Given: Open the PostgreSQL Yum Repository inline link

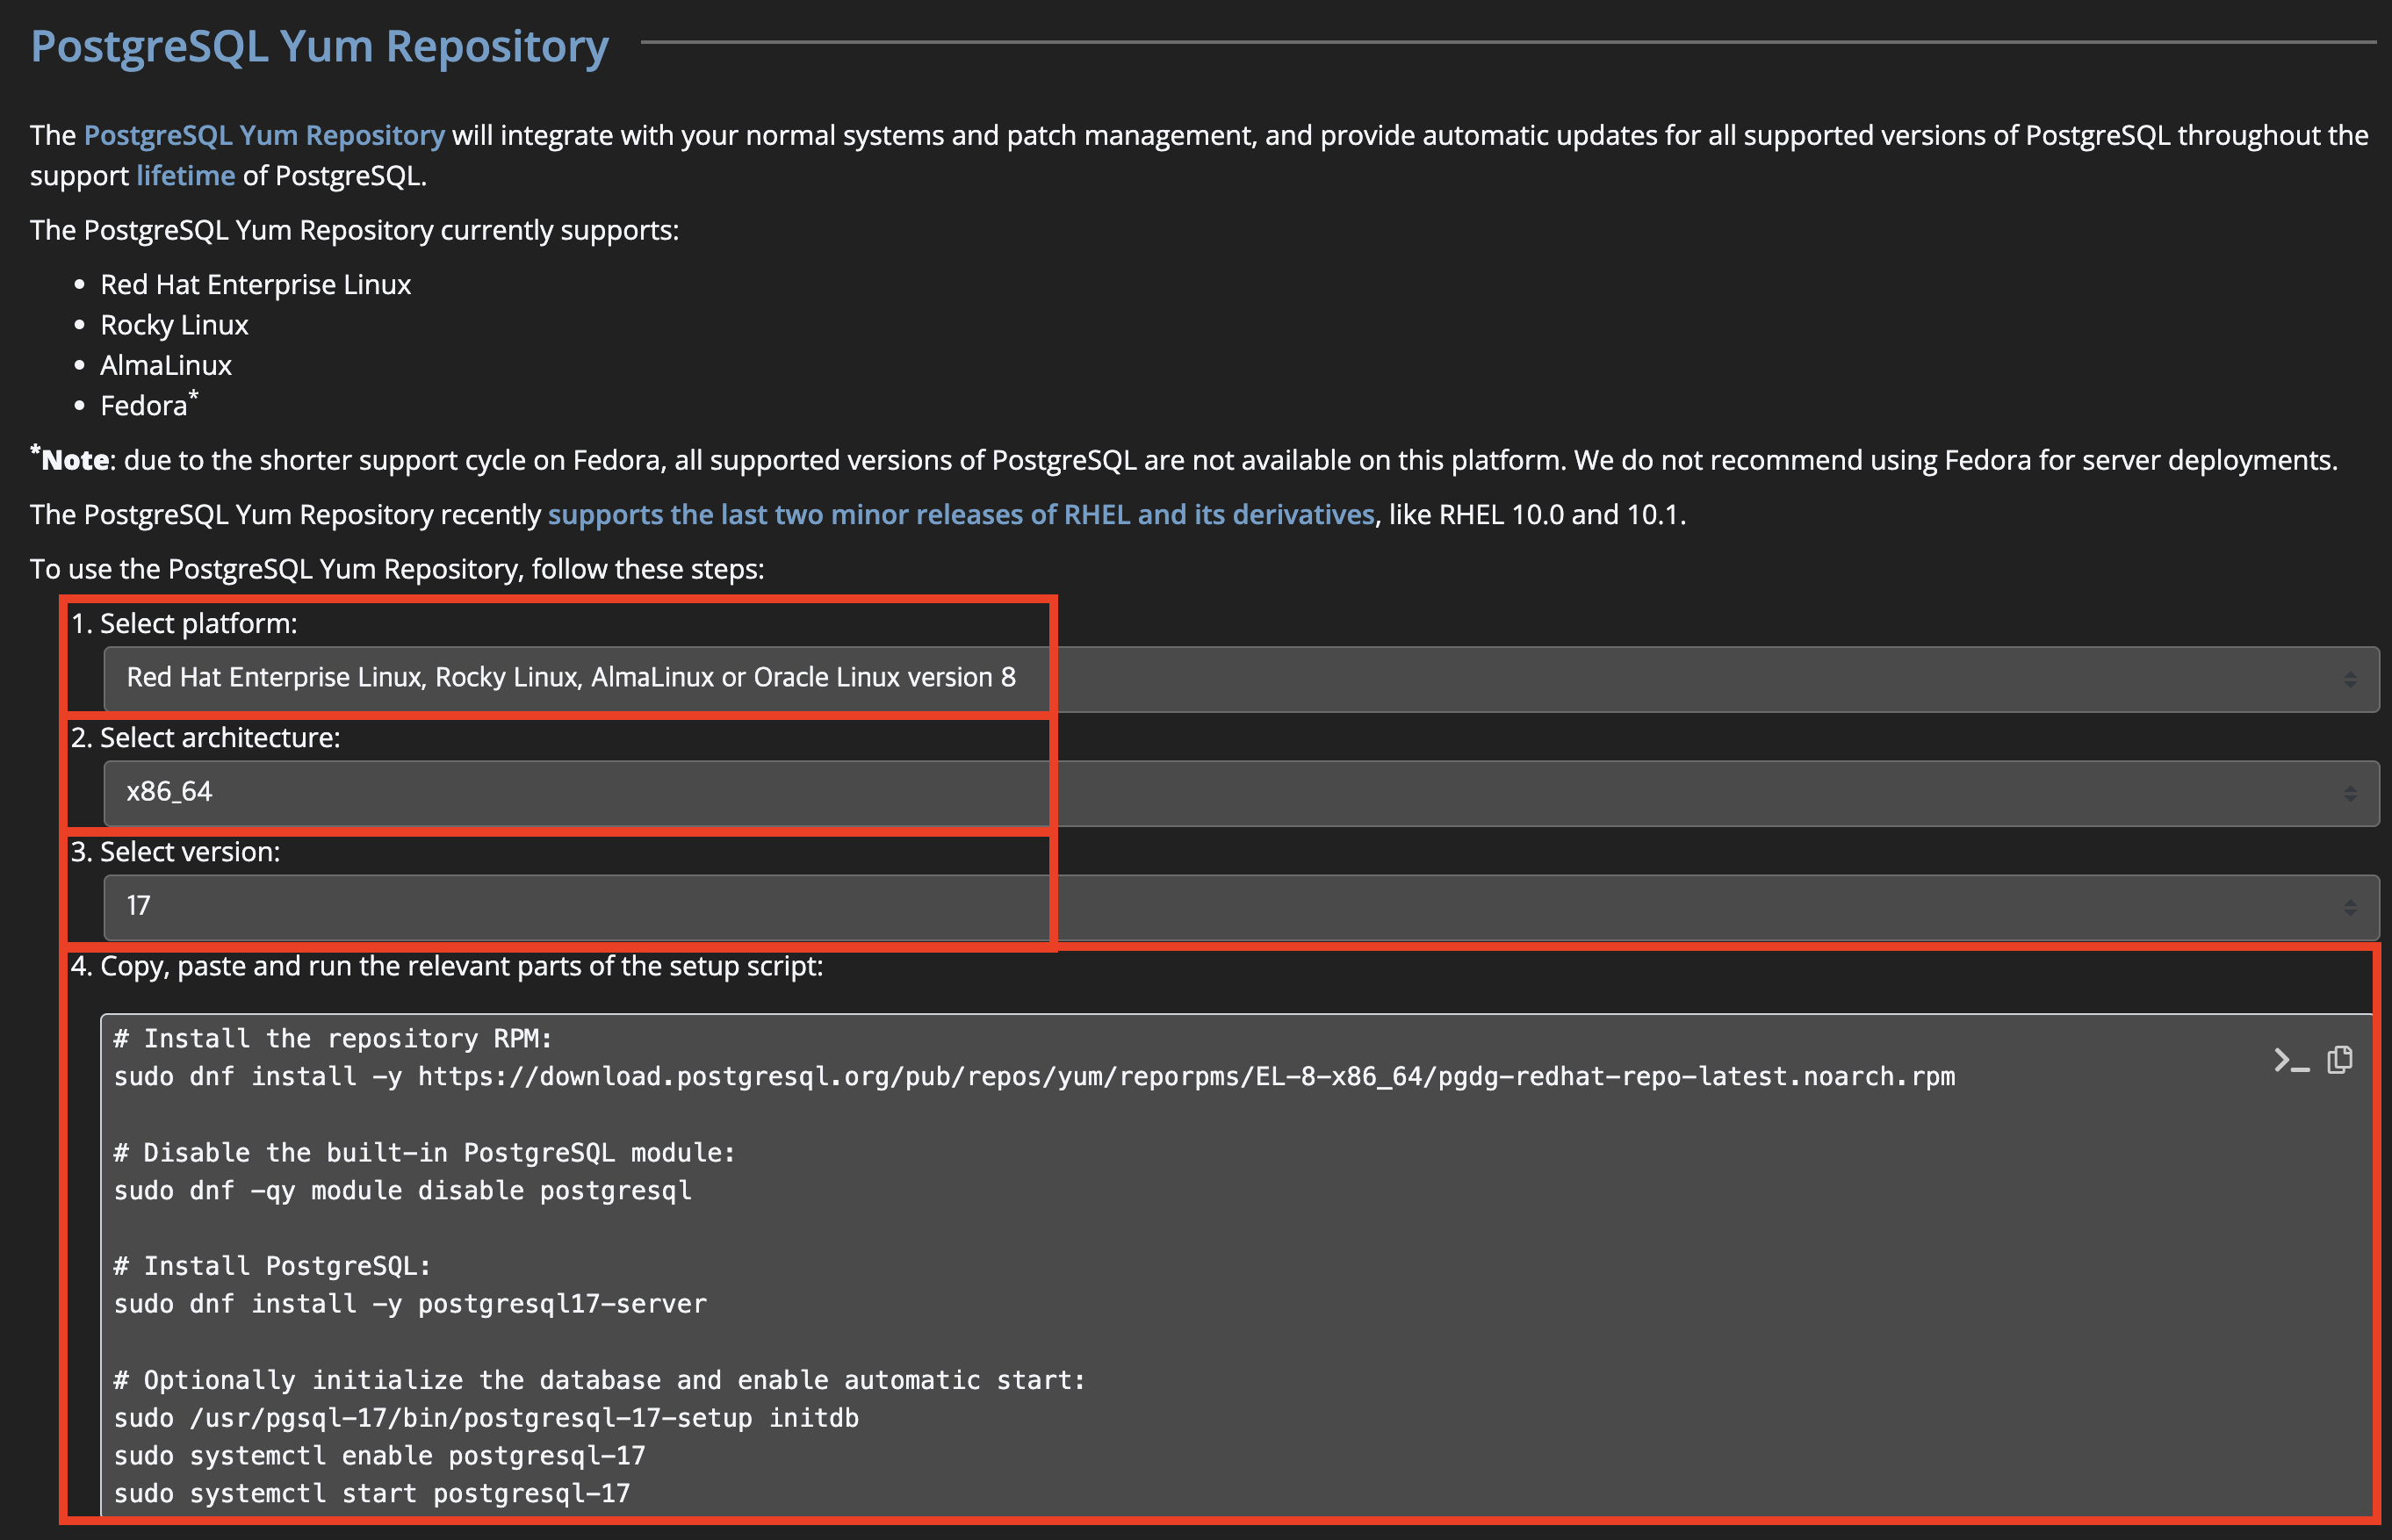Looking at the screenshot, I should point(264,135).
